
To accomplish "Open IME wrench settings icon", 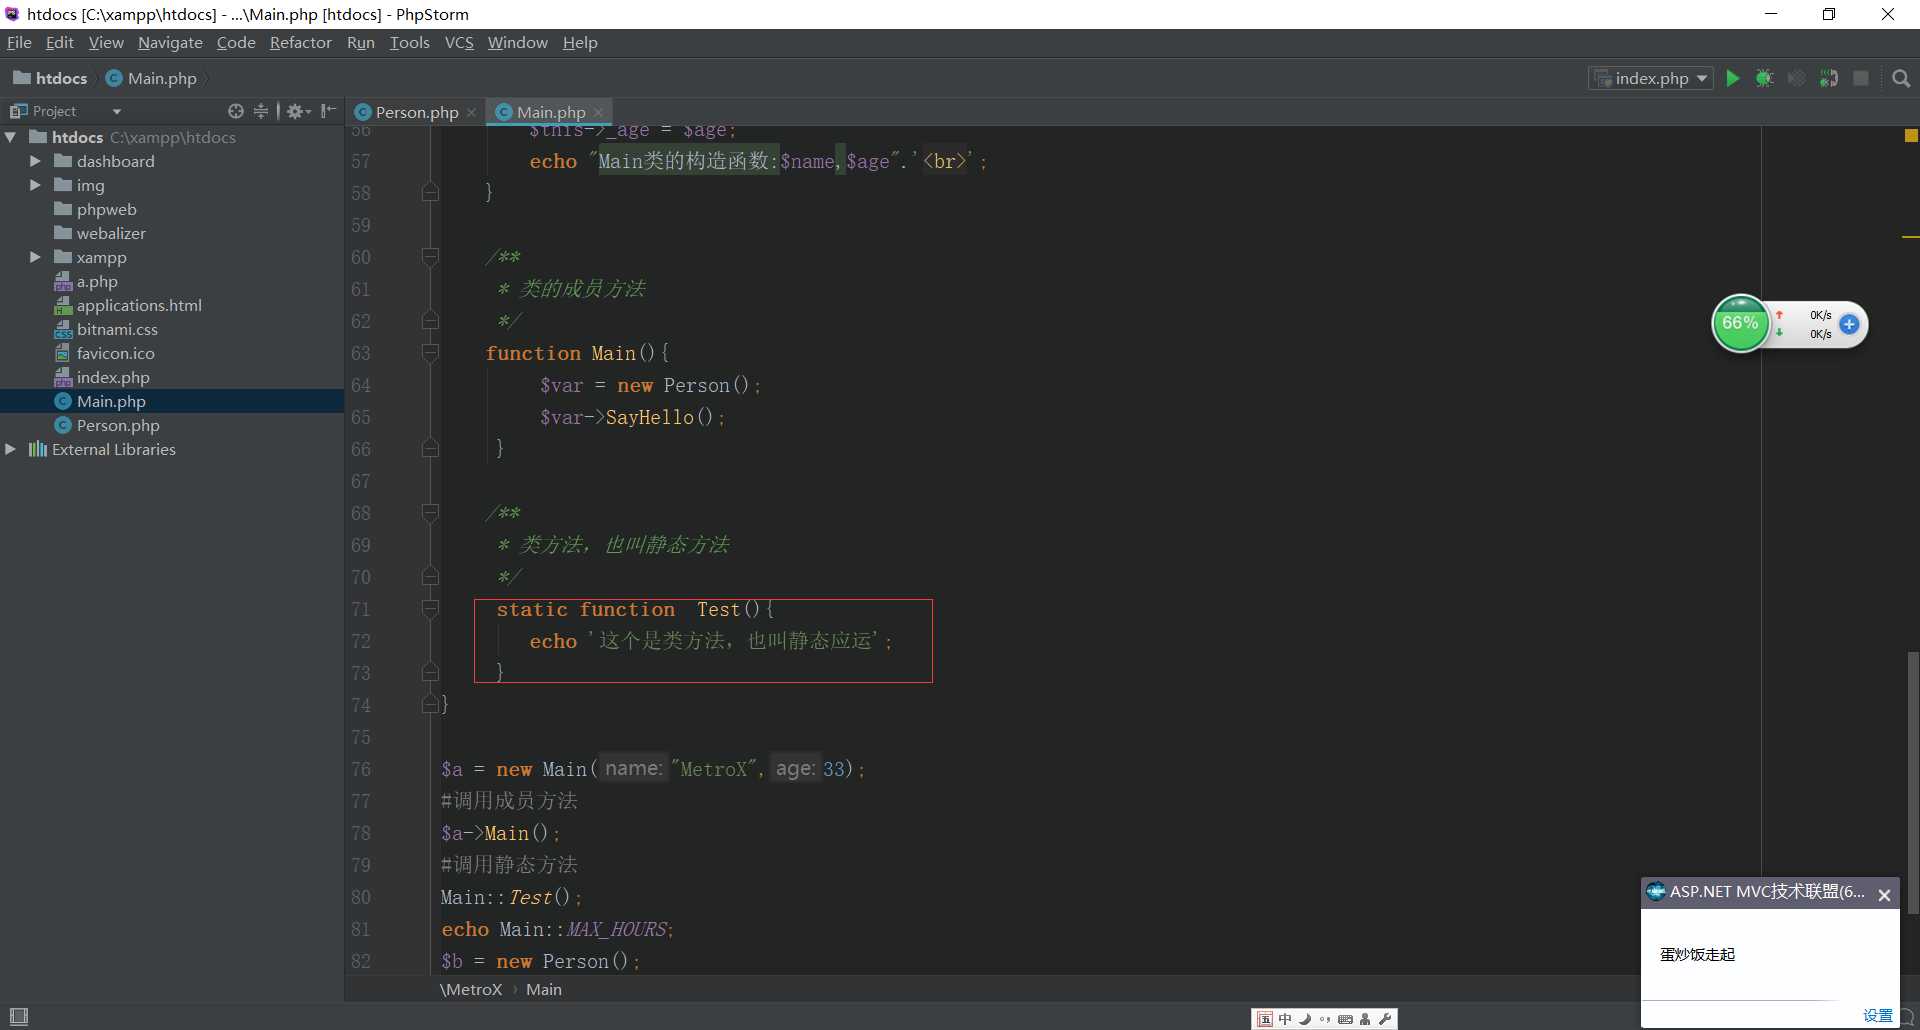I will coord(1385,1019).
